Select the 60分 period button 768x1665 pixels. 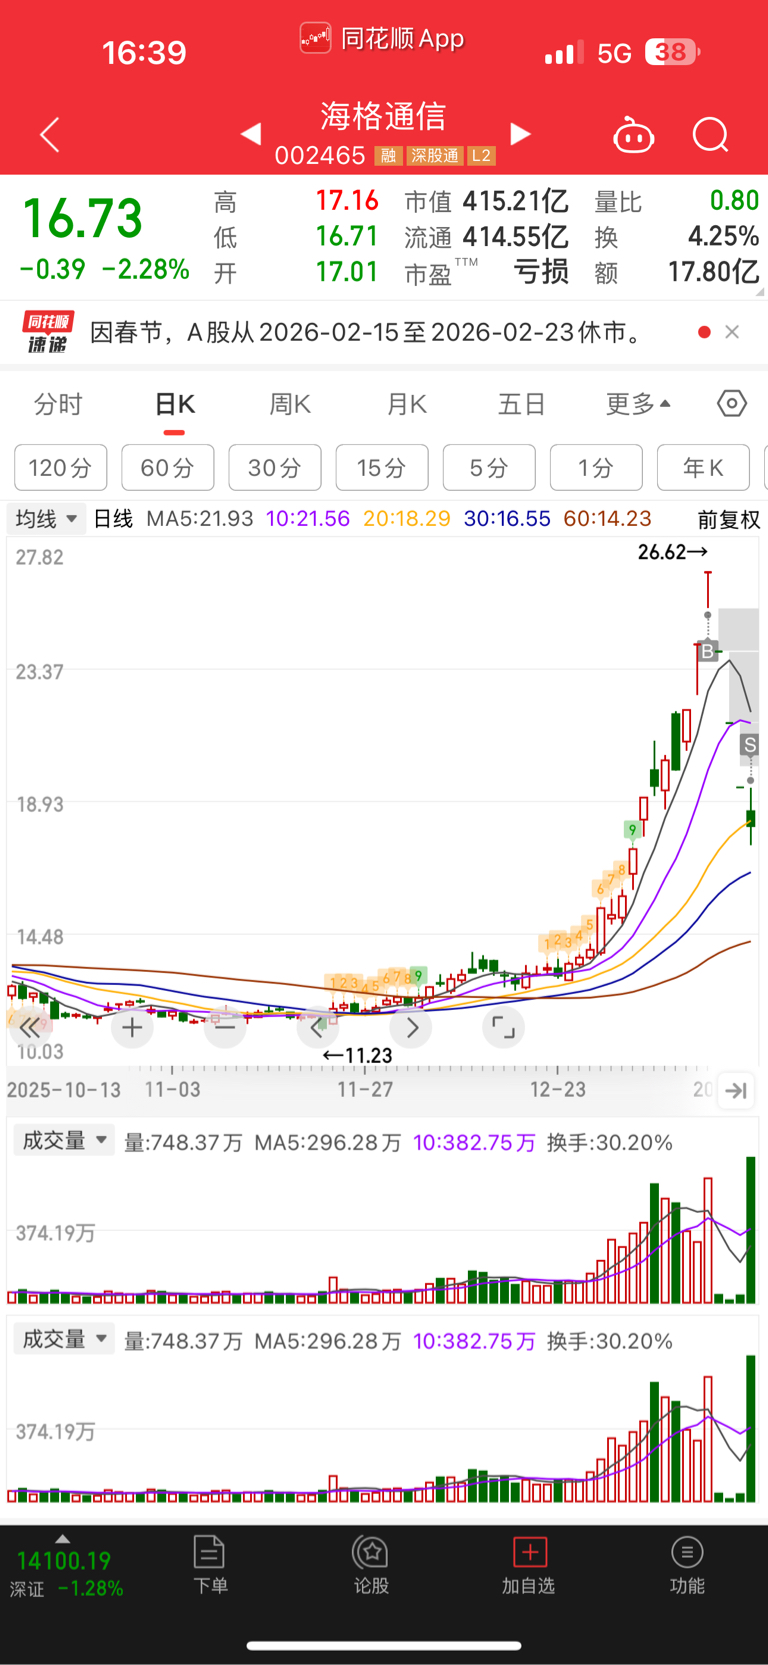pyautogui.click(x=168, y=467)
